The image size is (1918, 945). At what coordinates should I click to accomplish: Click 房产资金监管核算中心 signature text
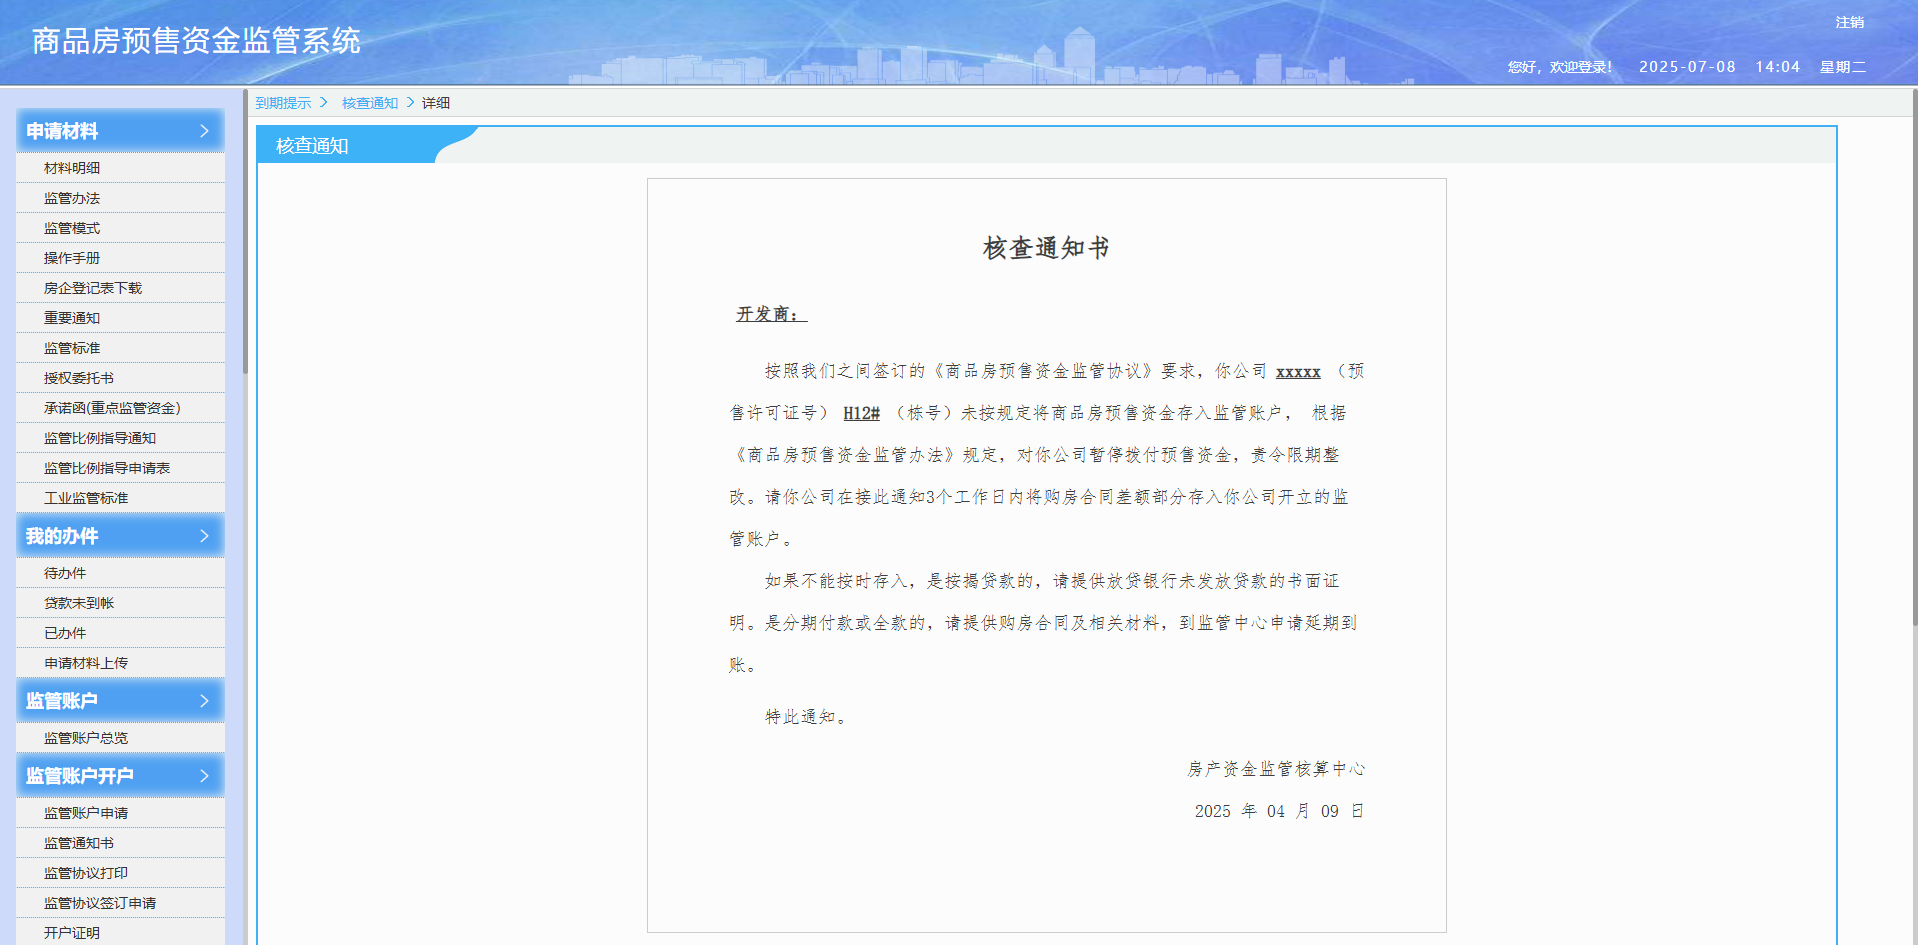point(1276,769)
